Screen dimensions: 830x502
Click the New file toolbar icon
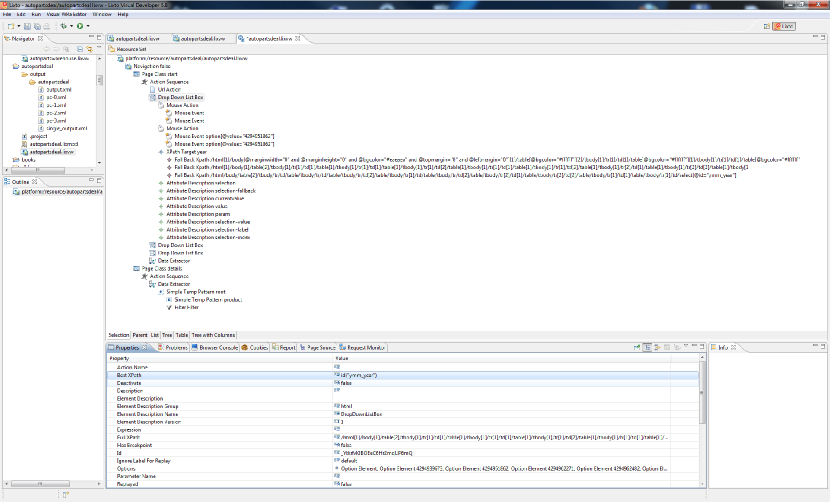[9, 25]
